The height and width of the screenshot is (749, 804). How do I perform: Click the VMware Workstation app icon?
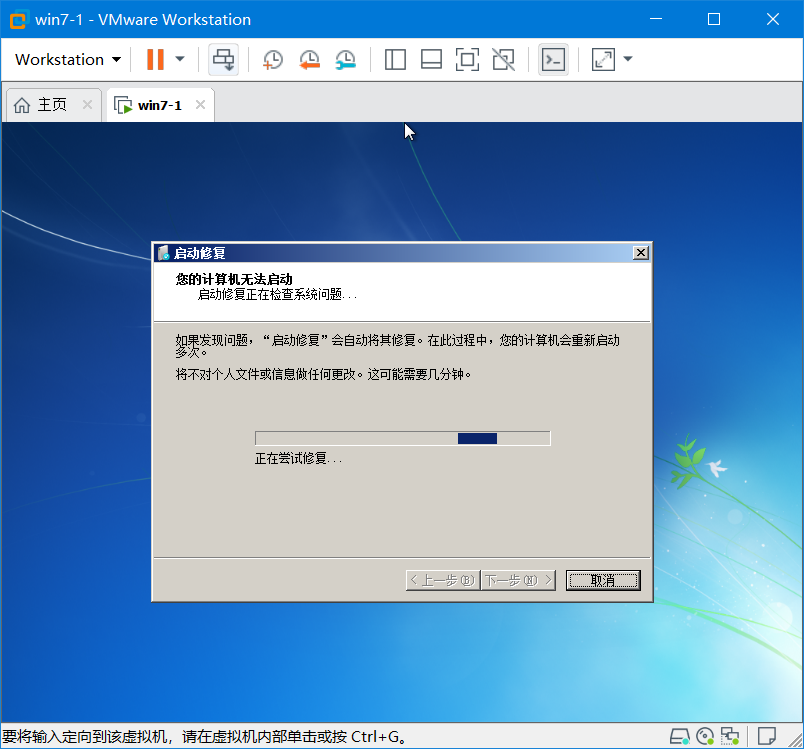(18, 20)
